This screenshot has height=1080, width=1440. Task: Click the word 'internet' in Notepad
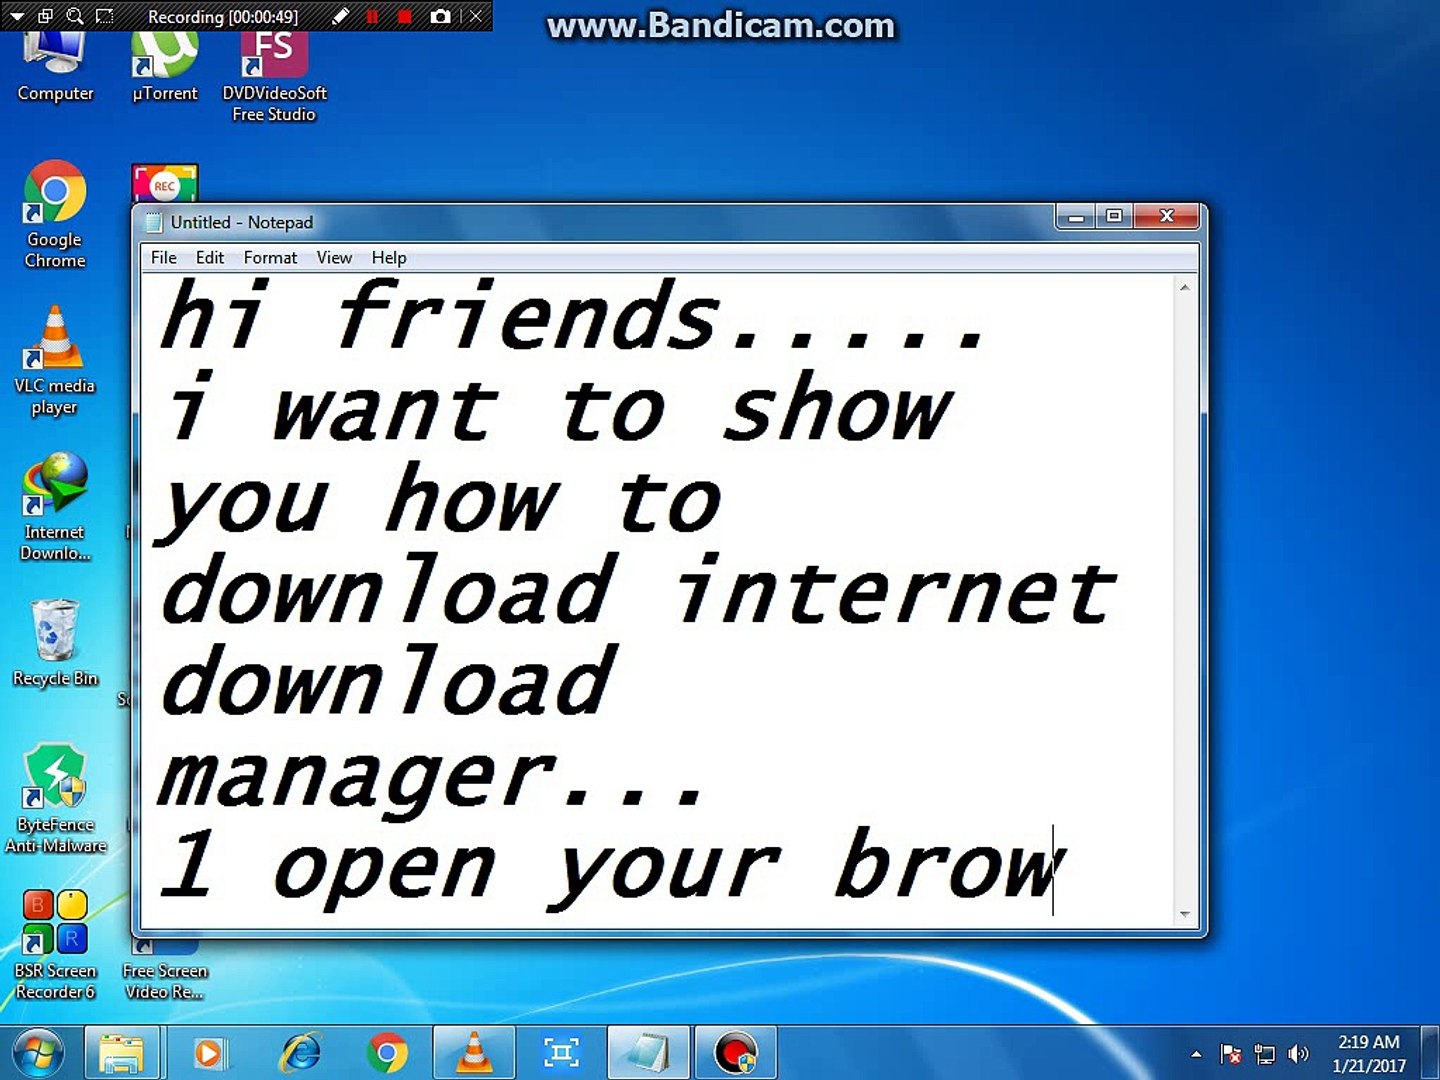(896, 590)
